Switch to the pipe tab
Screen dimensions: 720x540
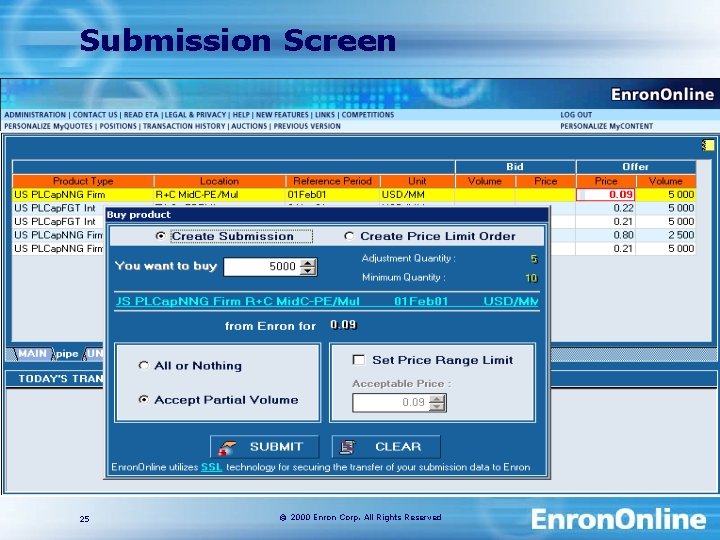(x=67, y=354)
